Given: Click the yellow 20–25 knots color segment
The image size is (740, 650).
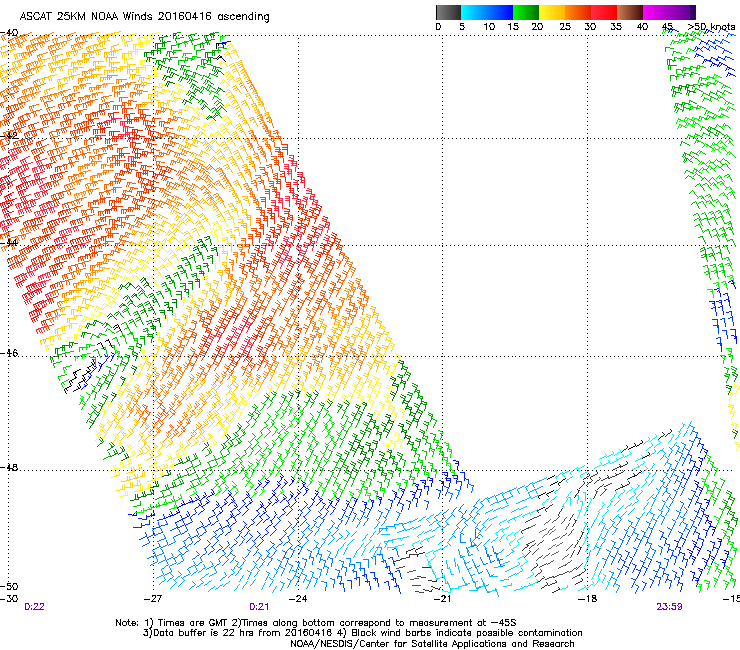Looking at the screenshot, I should pos(552,12).
